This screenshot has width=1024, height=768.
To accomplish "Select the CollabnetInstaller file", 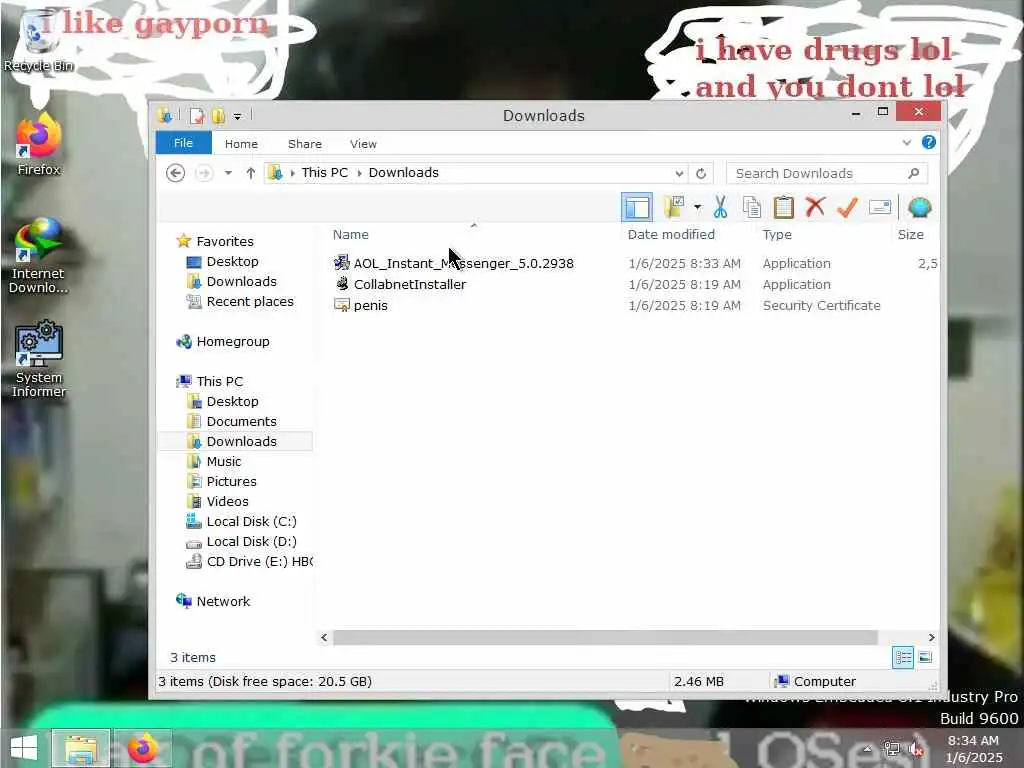I will coord(409,284).
